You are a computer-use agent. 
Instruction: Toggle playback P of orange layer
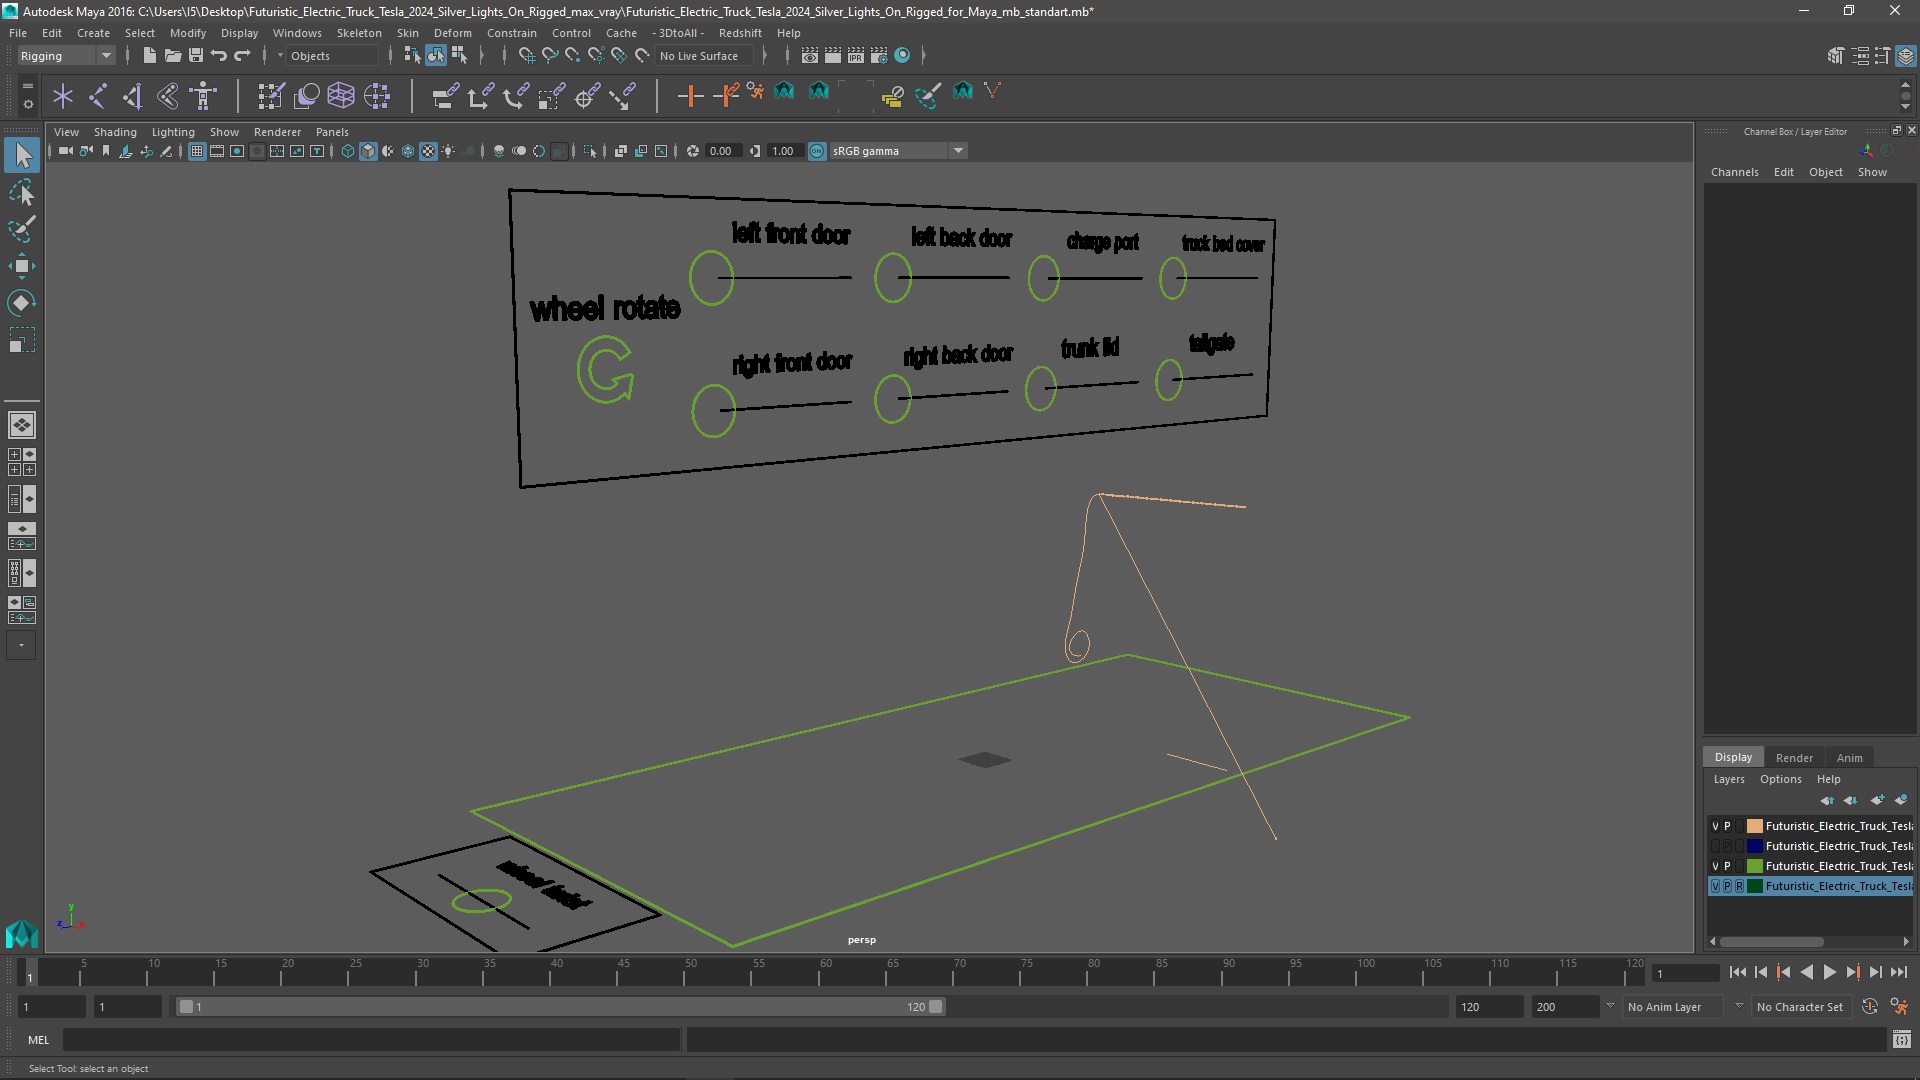(x=1727, y=826)
